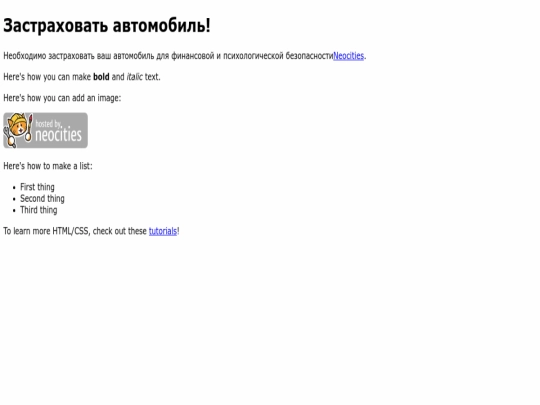Select the 'Second thing' list item
The image size is (540, 405).
[42, 199]
